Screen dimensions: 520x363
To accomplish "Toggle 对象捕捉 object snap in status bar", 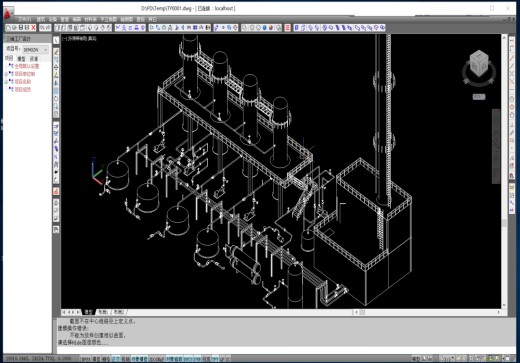I will [139, 359].
